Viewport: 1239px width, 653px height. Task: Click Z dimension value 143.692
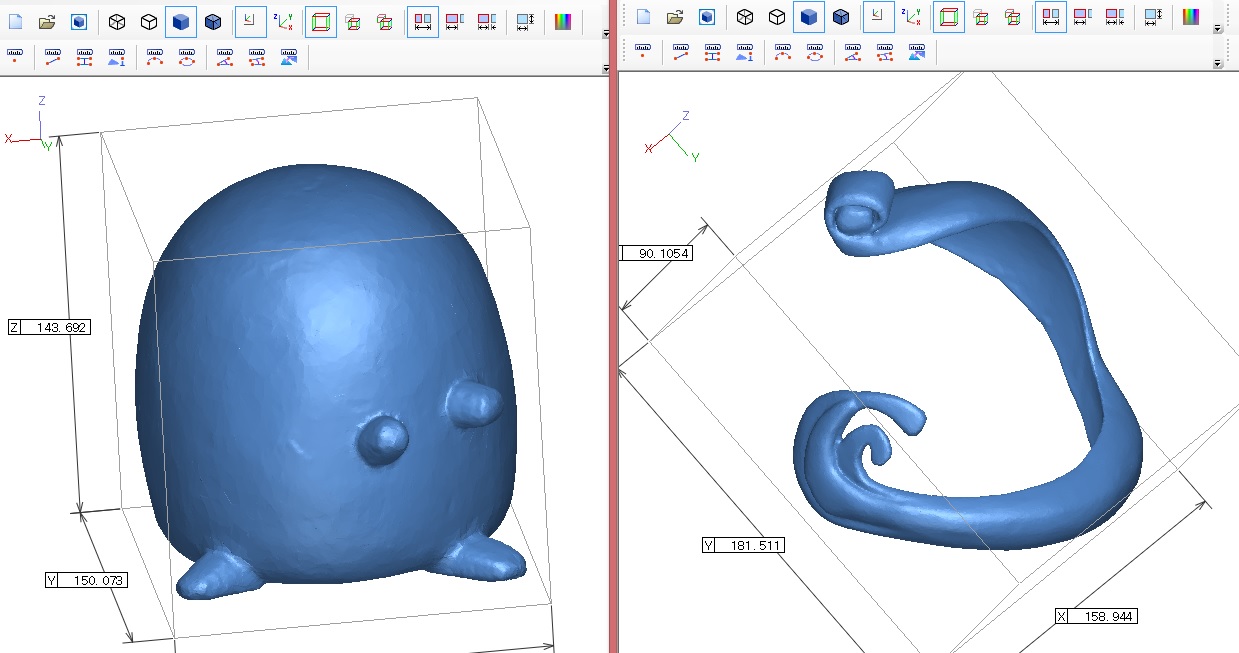[x=62, y=328]
